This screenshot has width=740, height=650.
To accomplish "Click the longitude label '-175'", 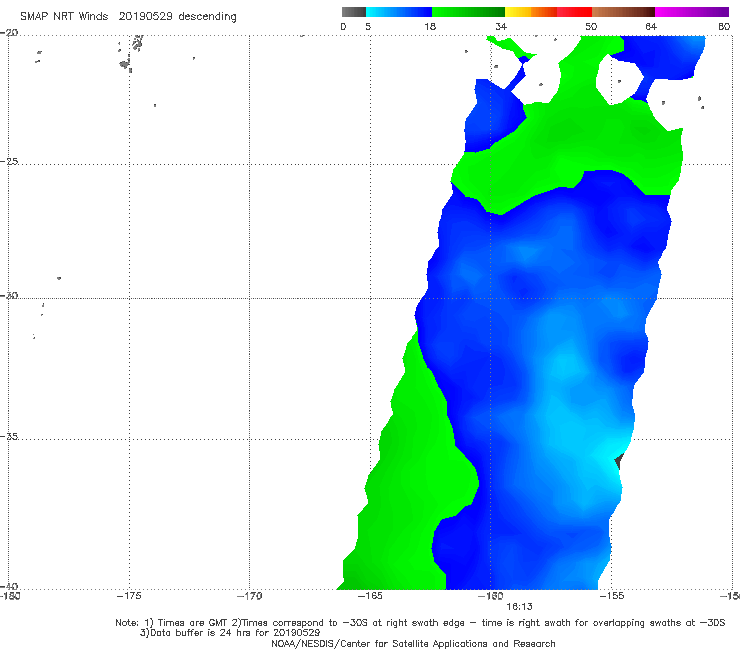I will click(x=129, y=596).
